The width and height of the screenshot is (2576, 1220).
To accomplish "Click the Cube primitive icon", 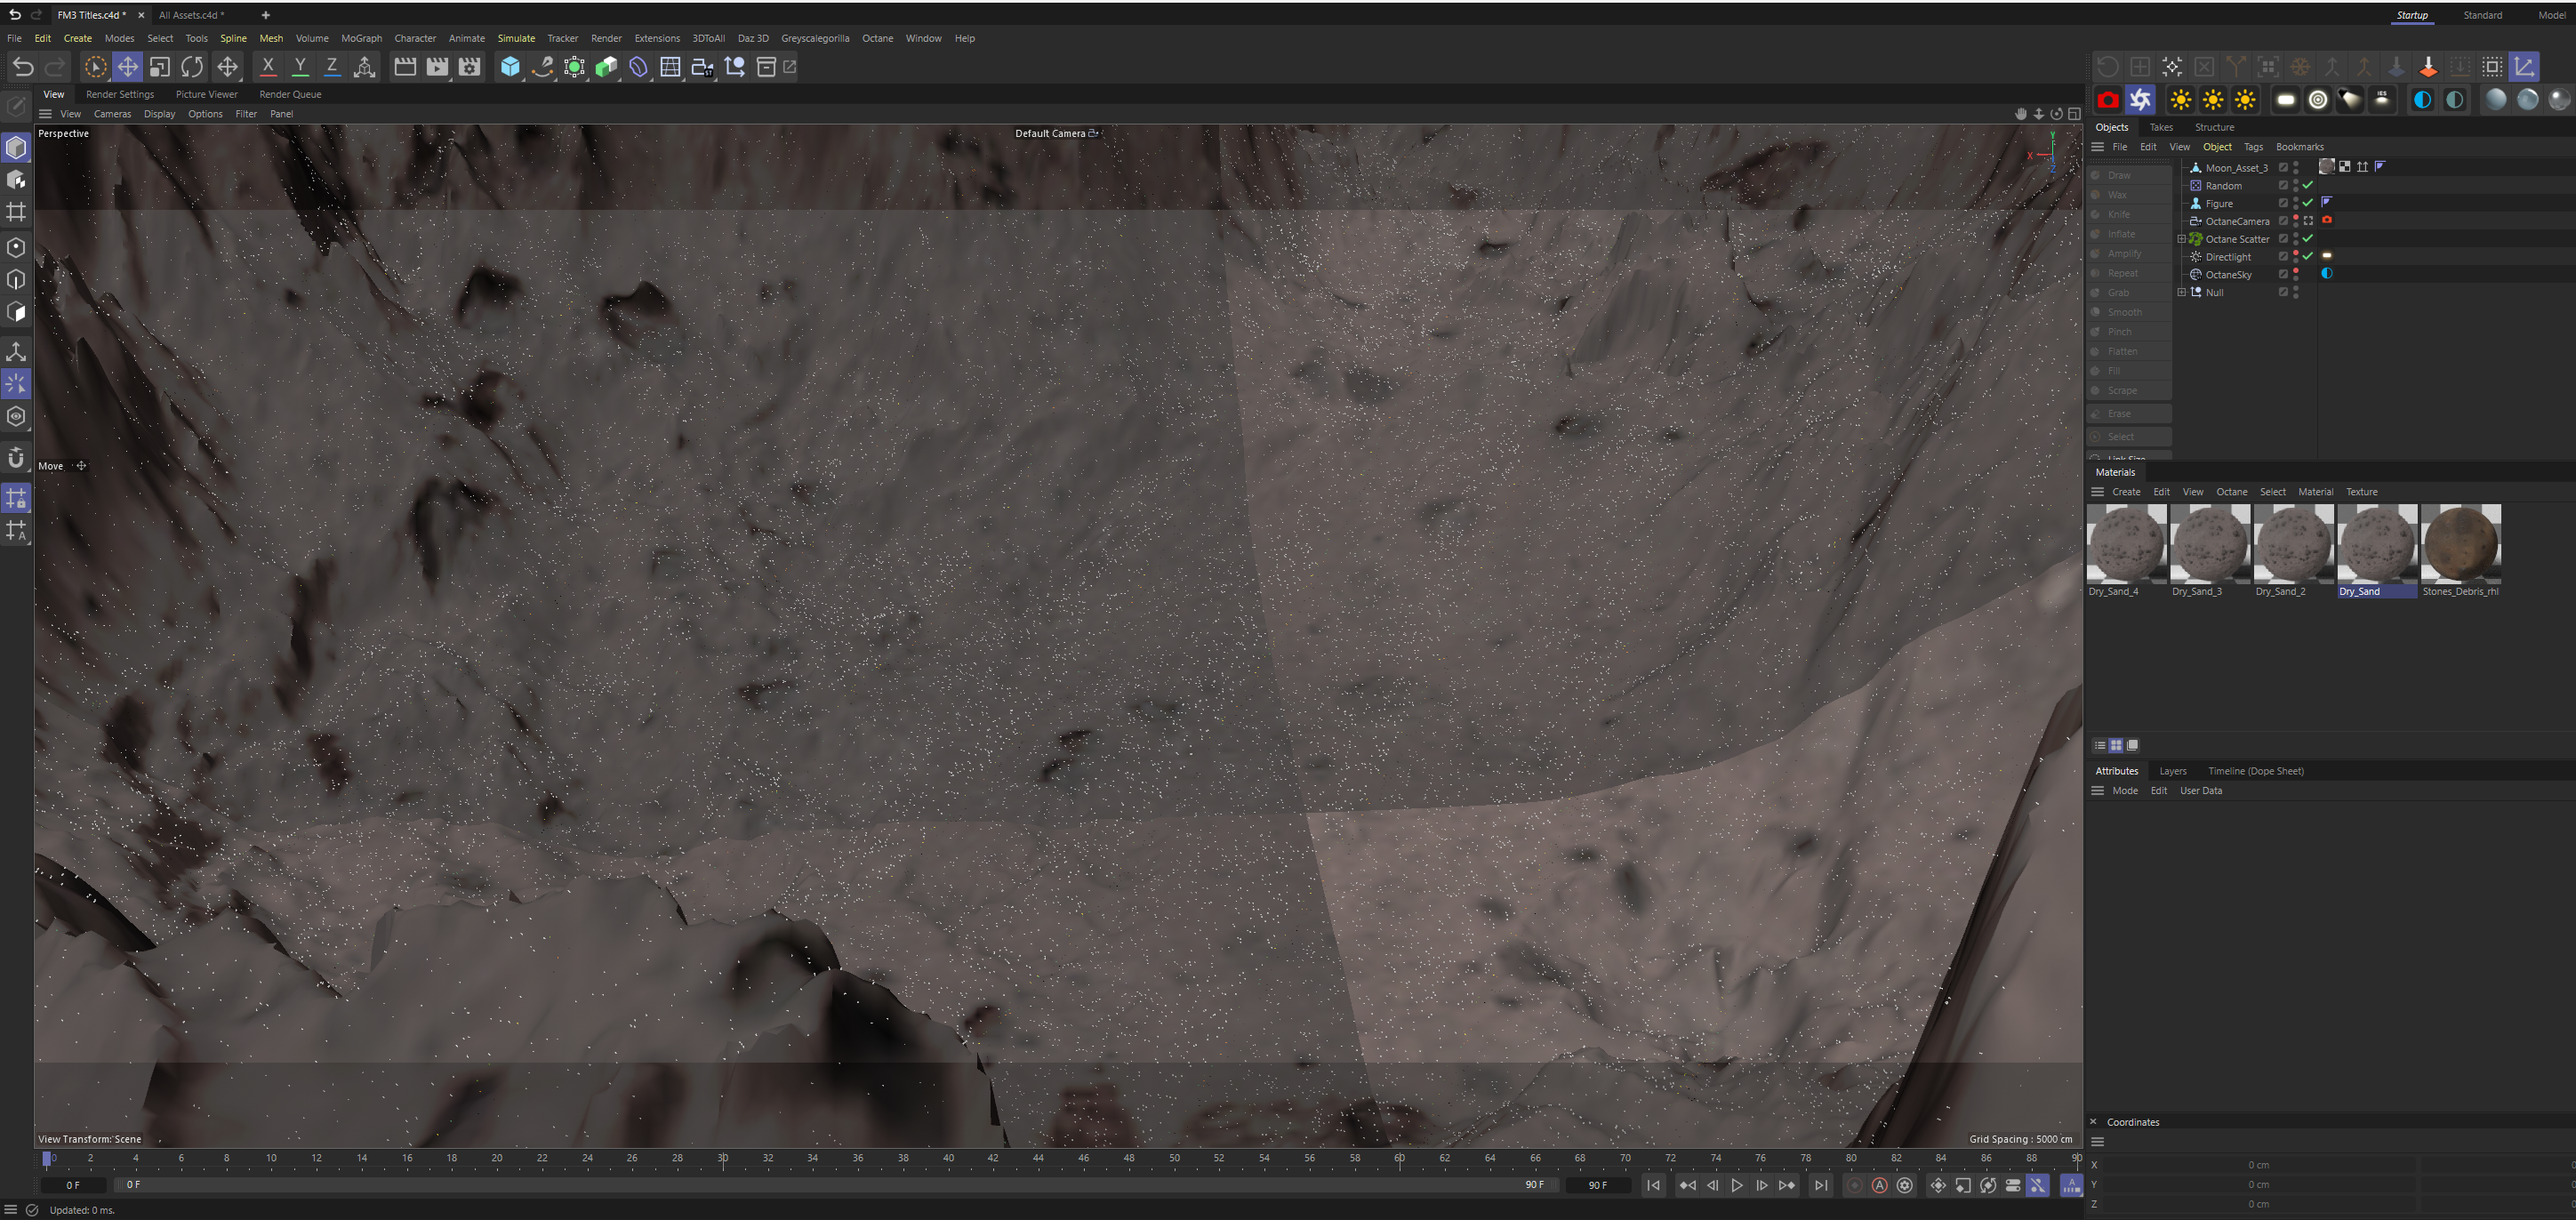I will click(510, 67).
